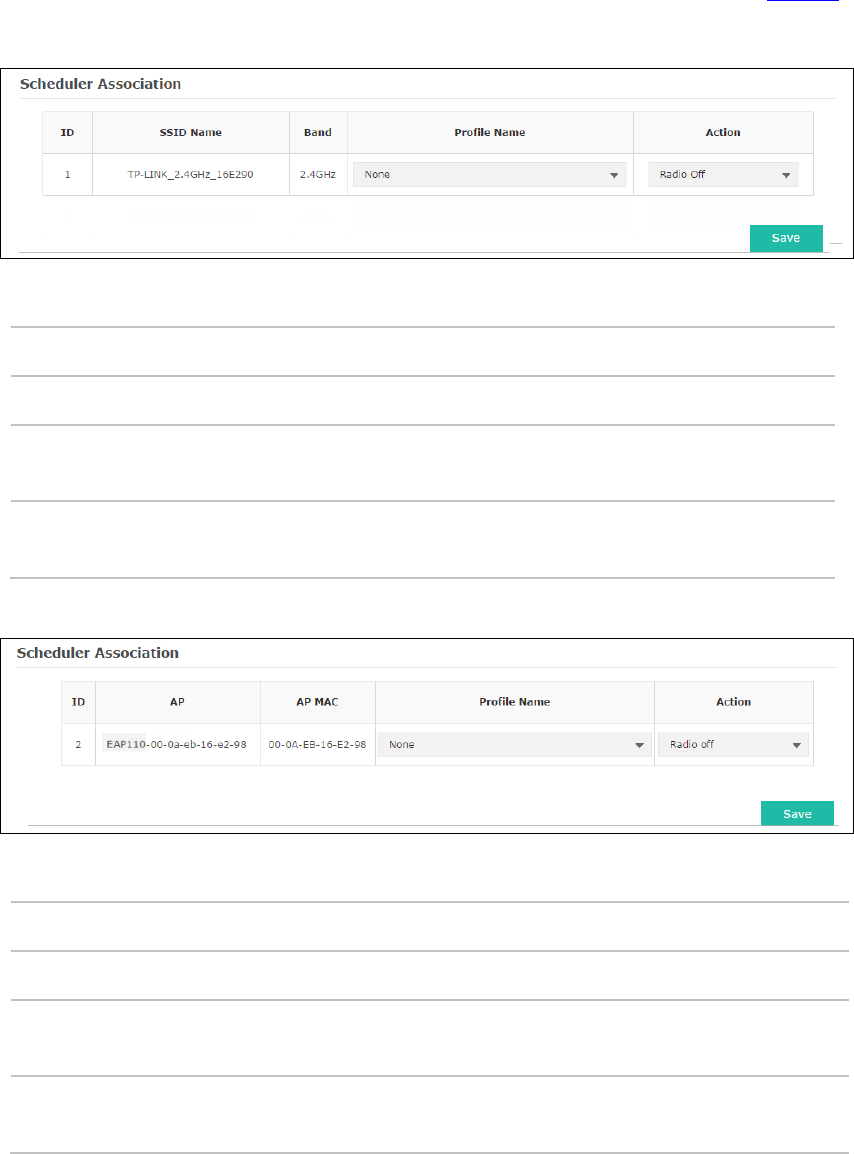Open Profile Name dropdown for AP EAP110
854x1154 pixels.
pos(514,745)
